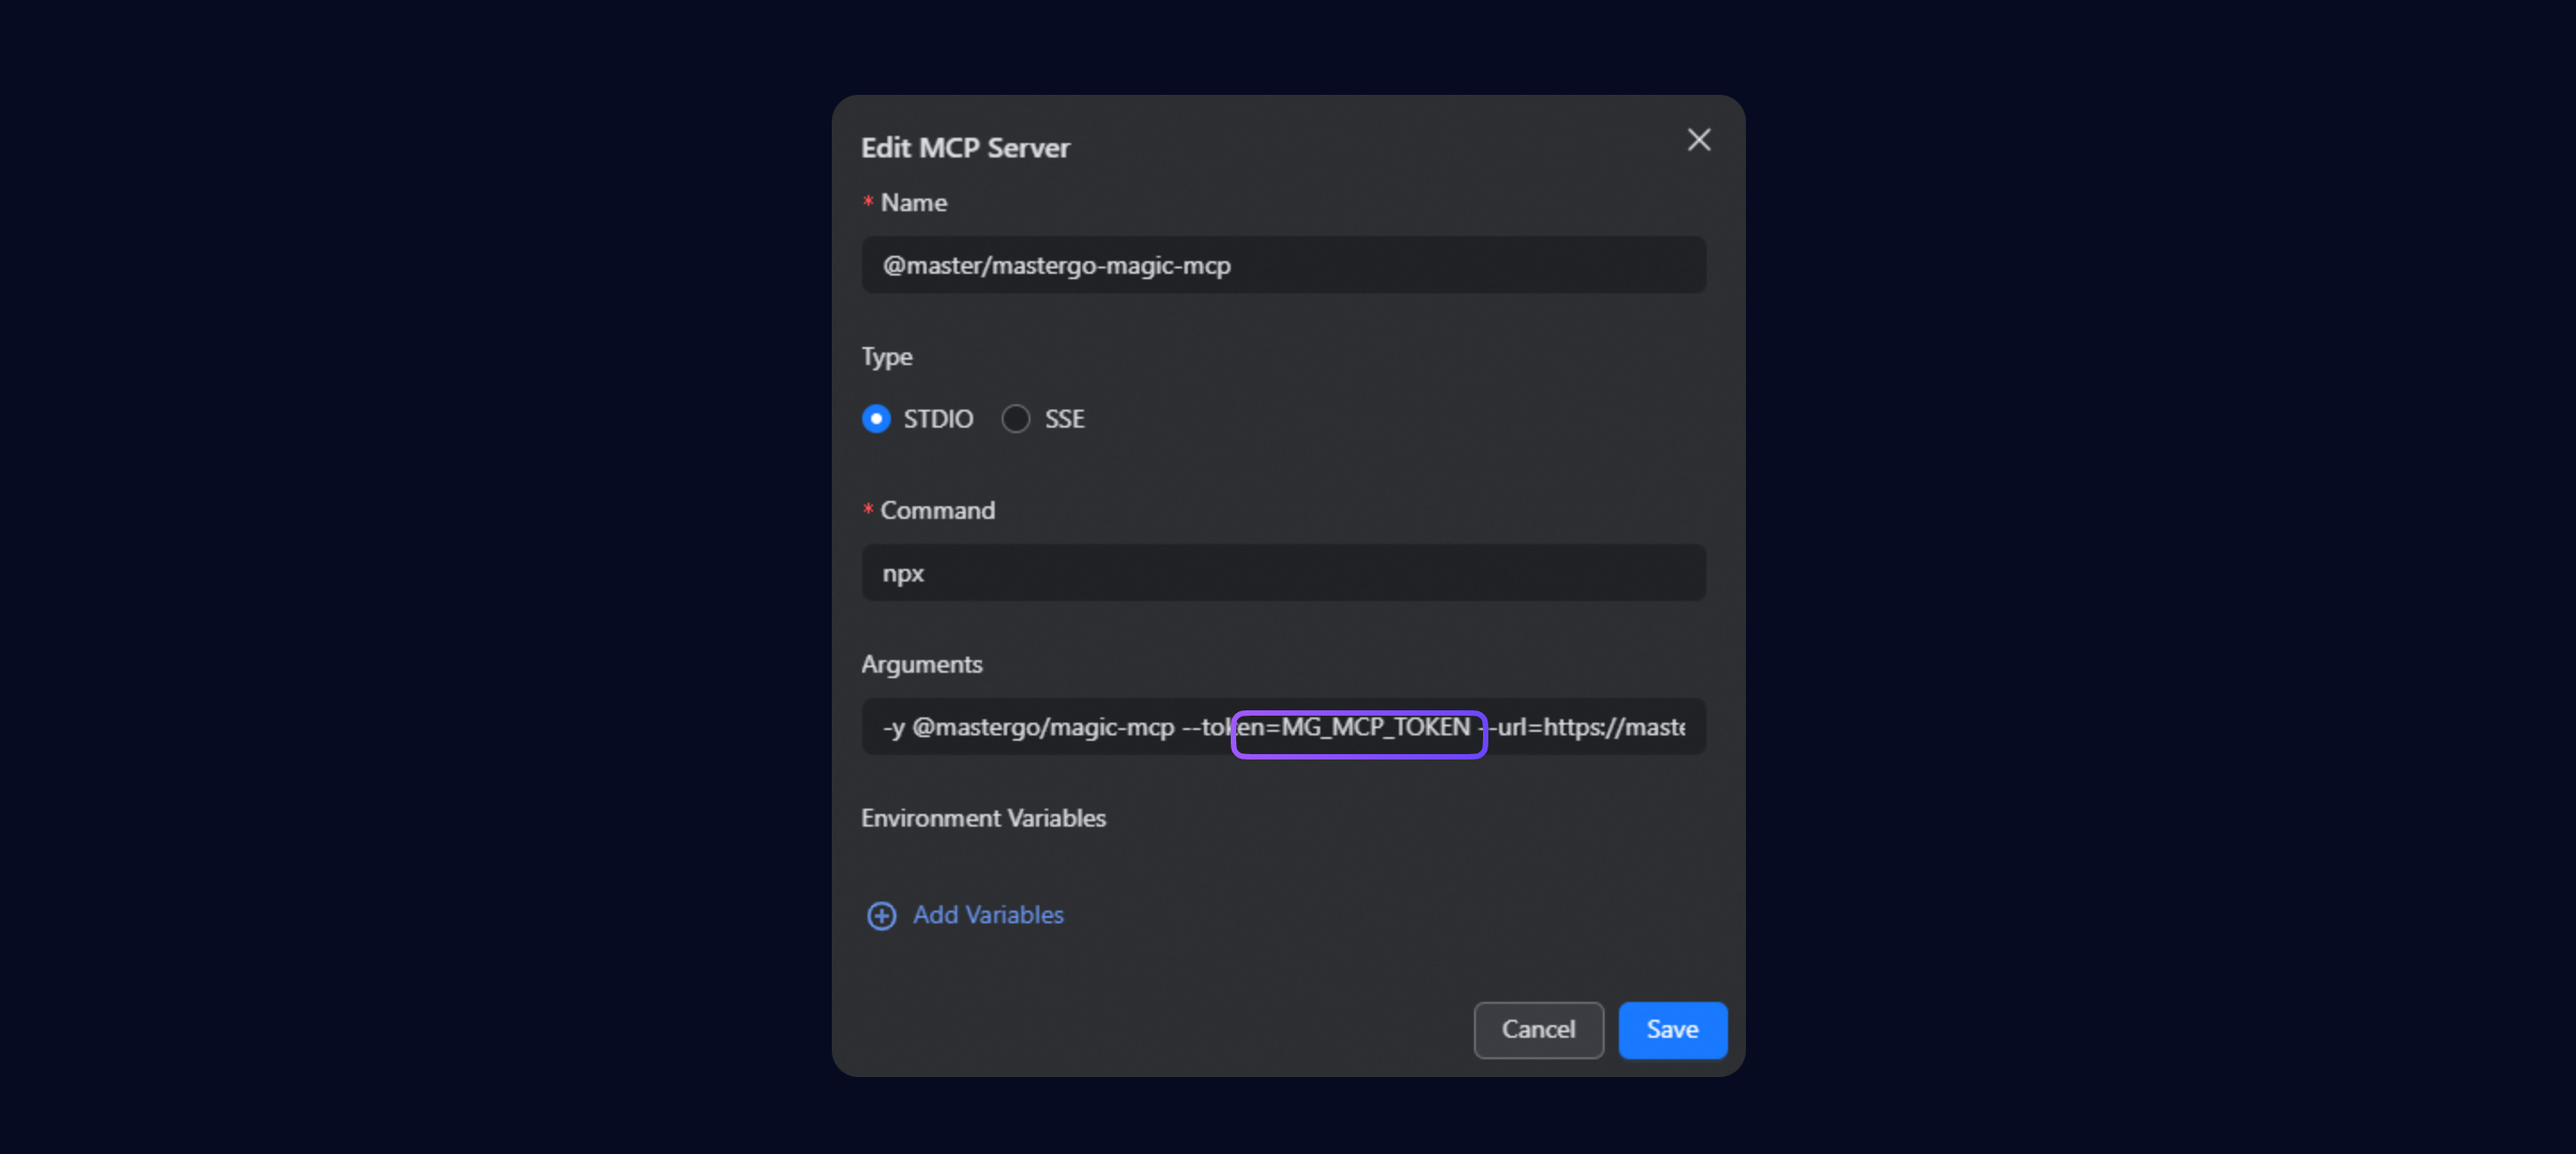Click at the start of Arguments field
Viewport: 2576px width, 1154px height.
click(885, 727)
